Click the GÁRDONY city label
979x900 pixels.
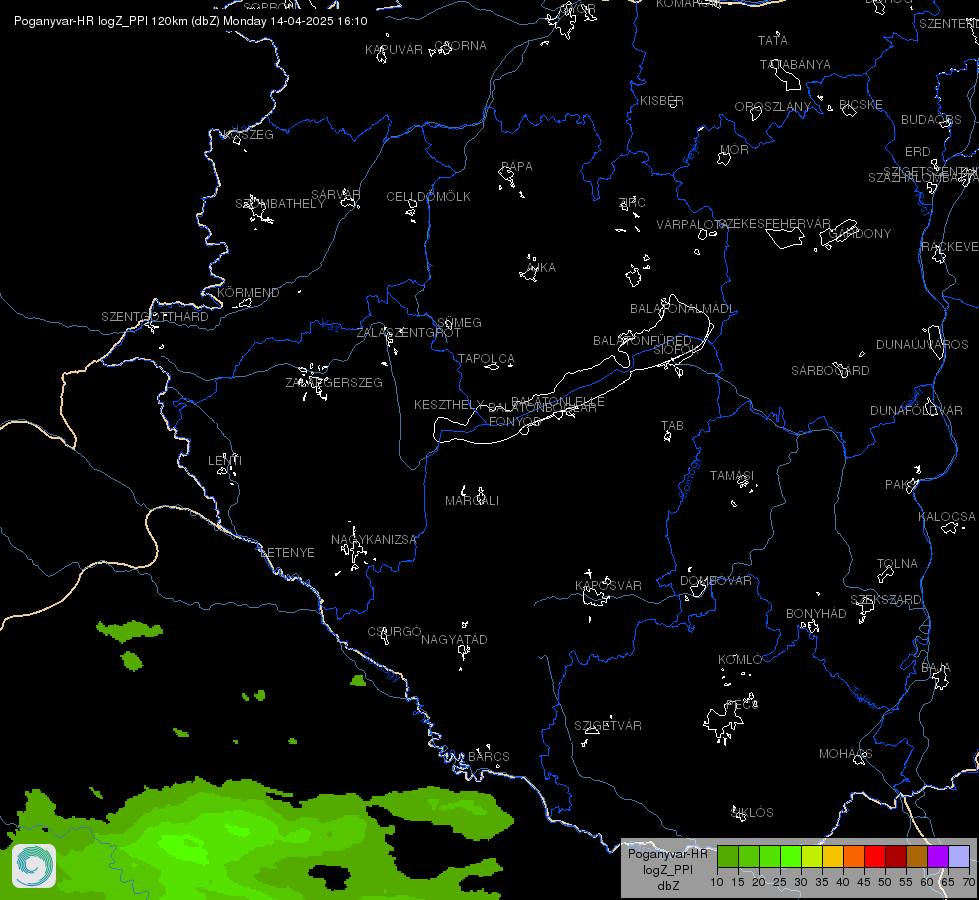(860, 234)
